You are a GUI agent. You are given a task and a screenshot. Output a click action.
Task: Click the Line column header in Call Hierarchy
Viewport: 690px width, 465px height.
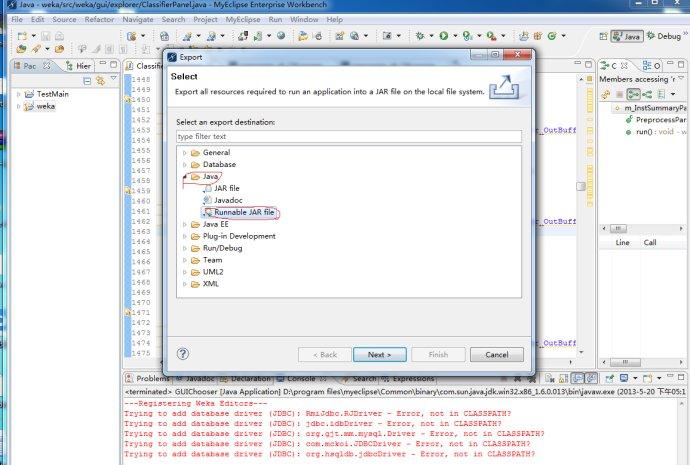[622, 242]
